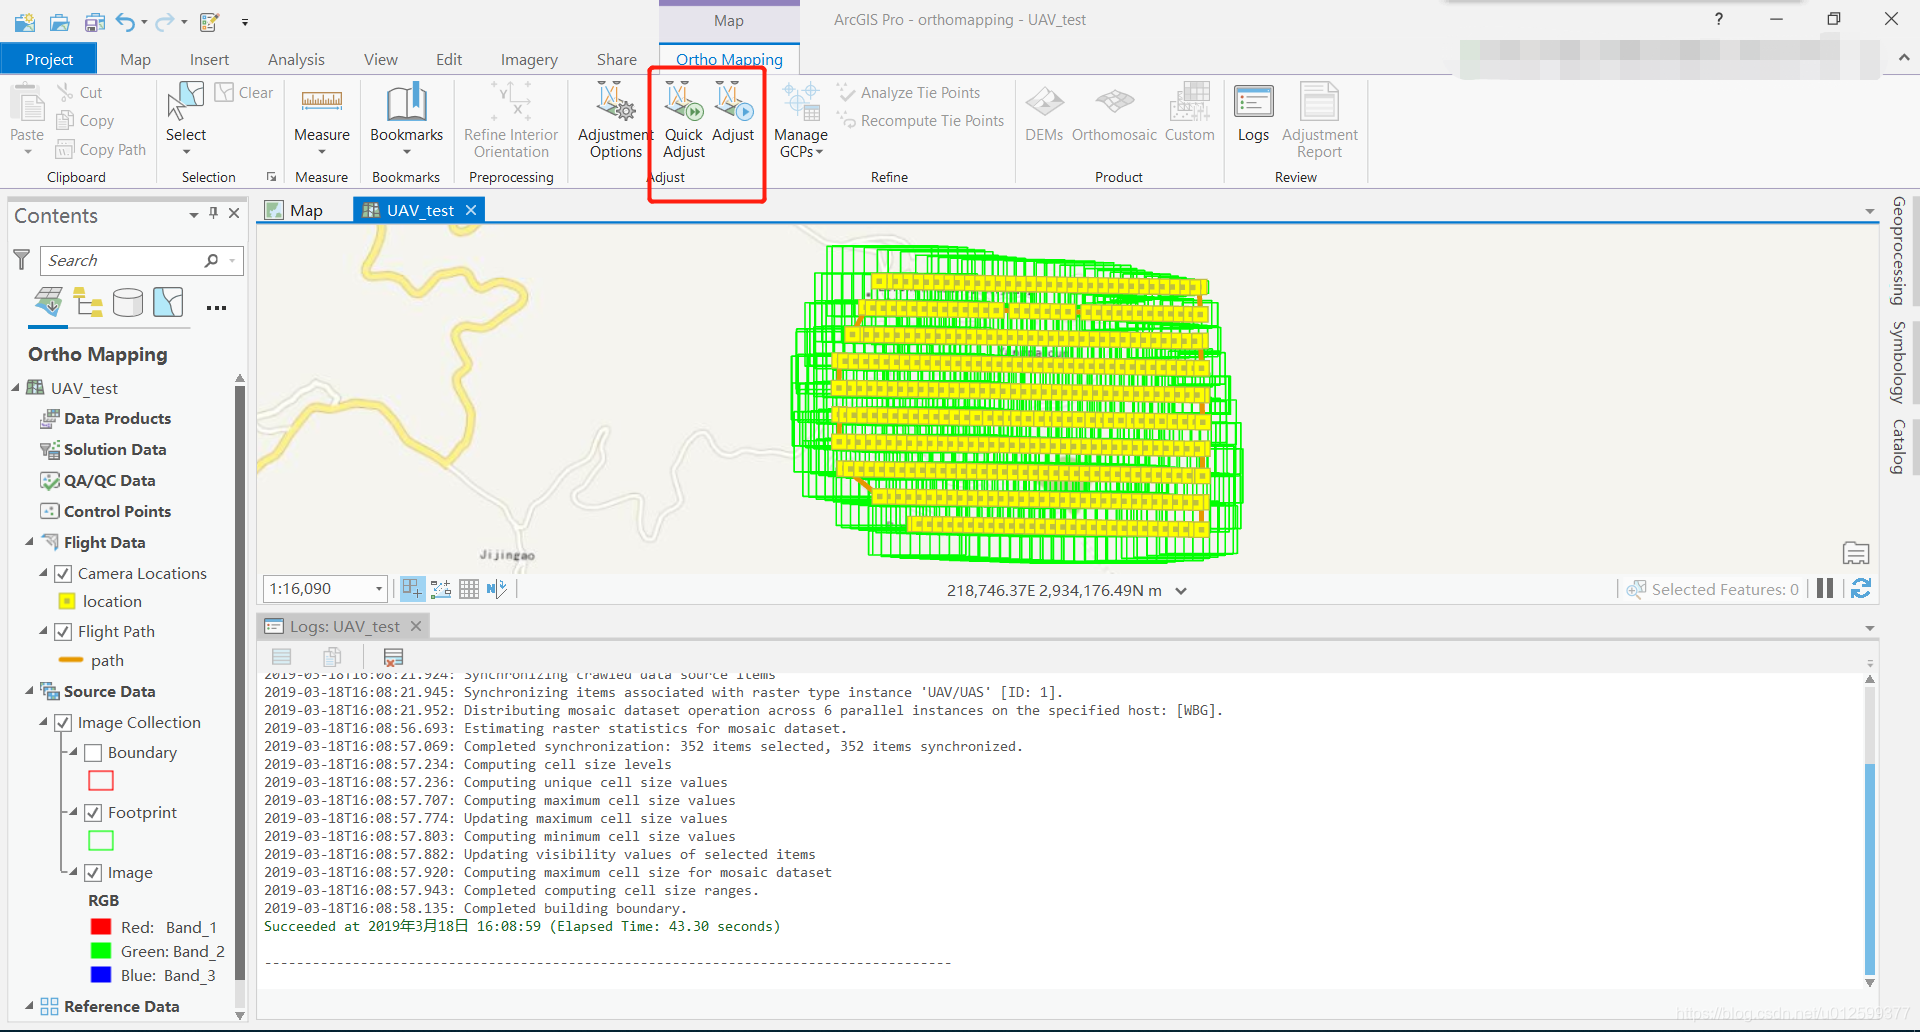Clear the log messages
1920x1032 pixels.
point(393,657)
